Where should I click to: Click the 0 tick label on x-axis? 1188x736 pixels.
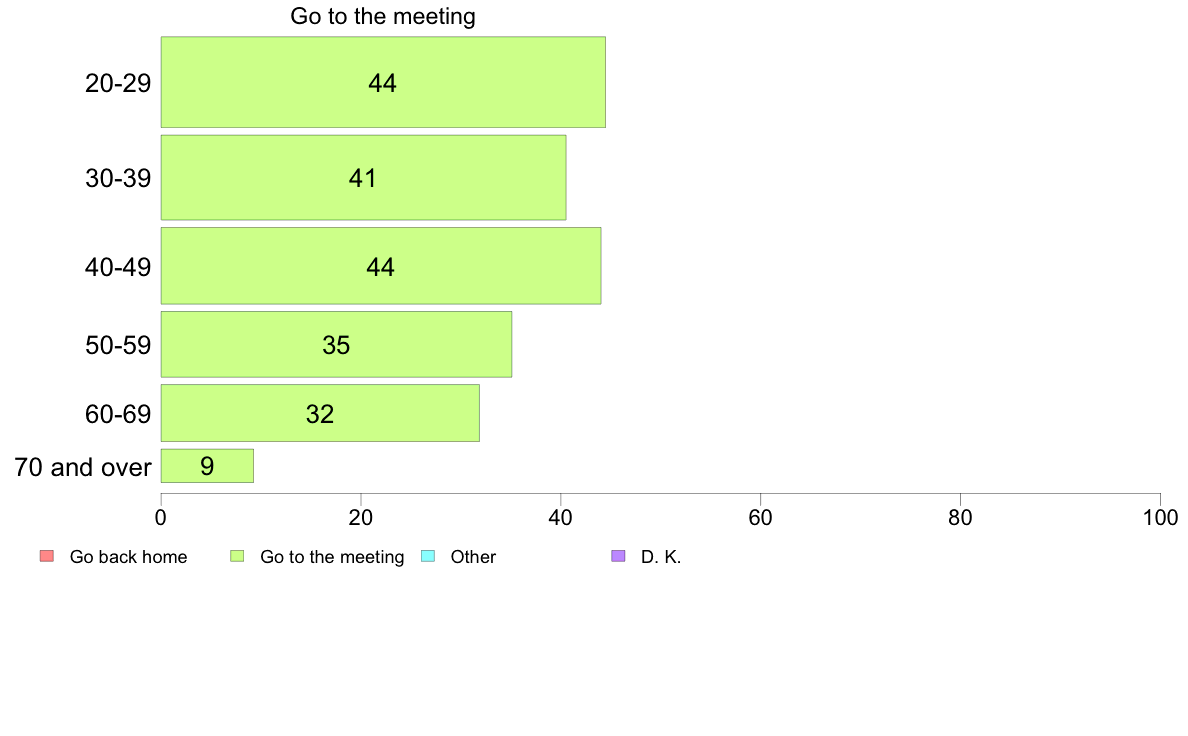[x=161, y=518]
